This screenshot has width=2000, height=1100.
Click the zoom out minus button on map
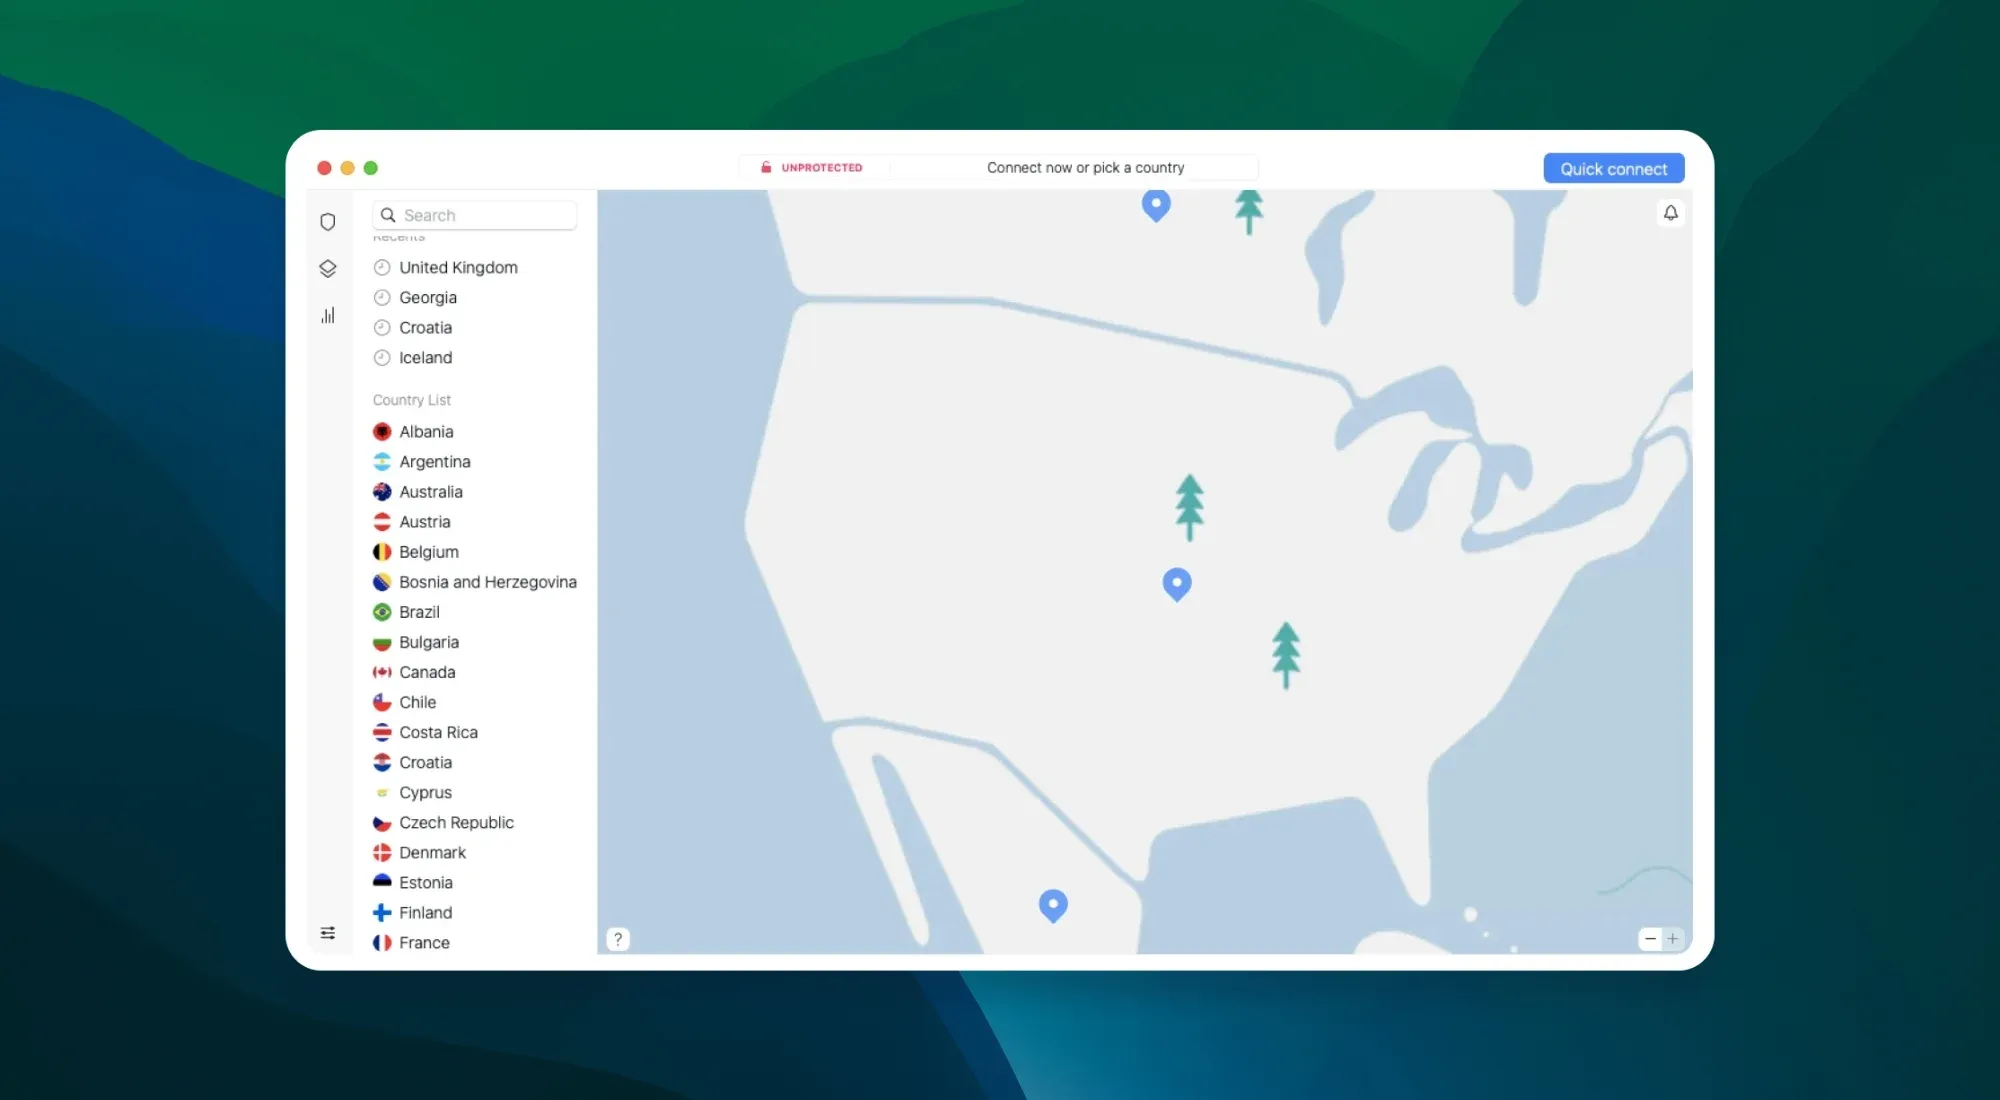(x=1649, y=937)
